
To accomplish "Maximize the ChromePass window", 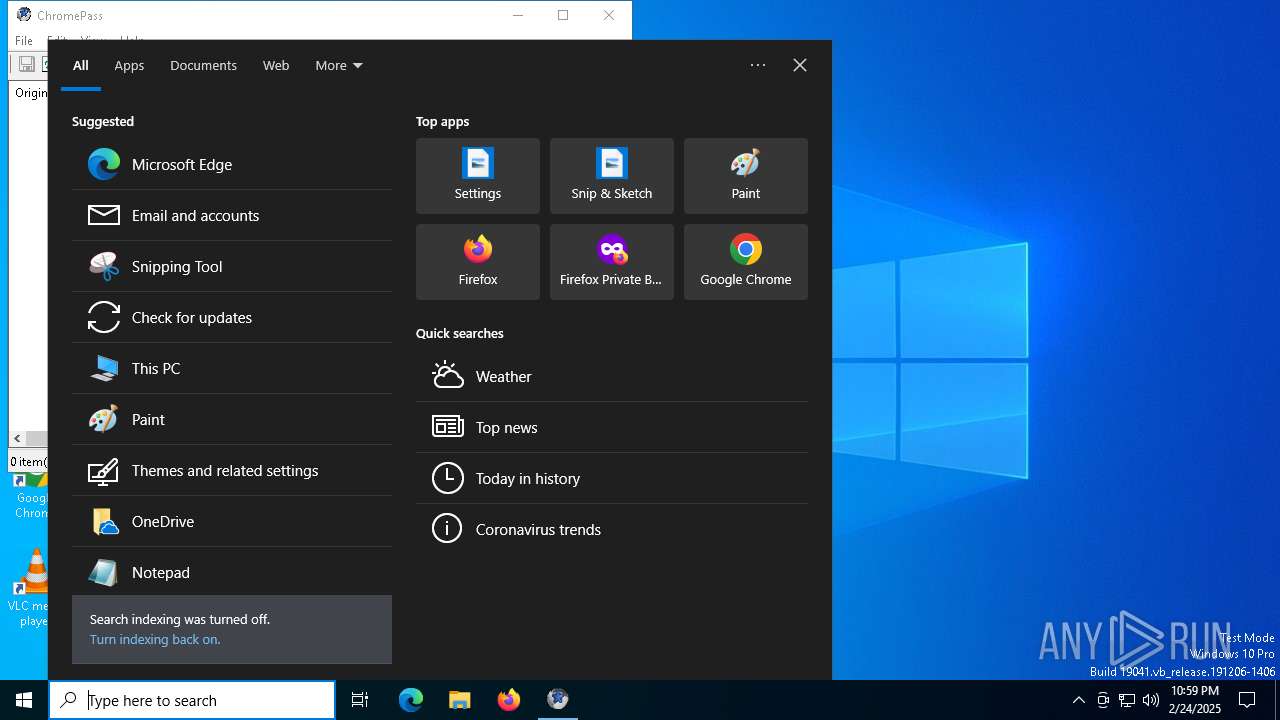I will (x=563, y=15).
